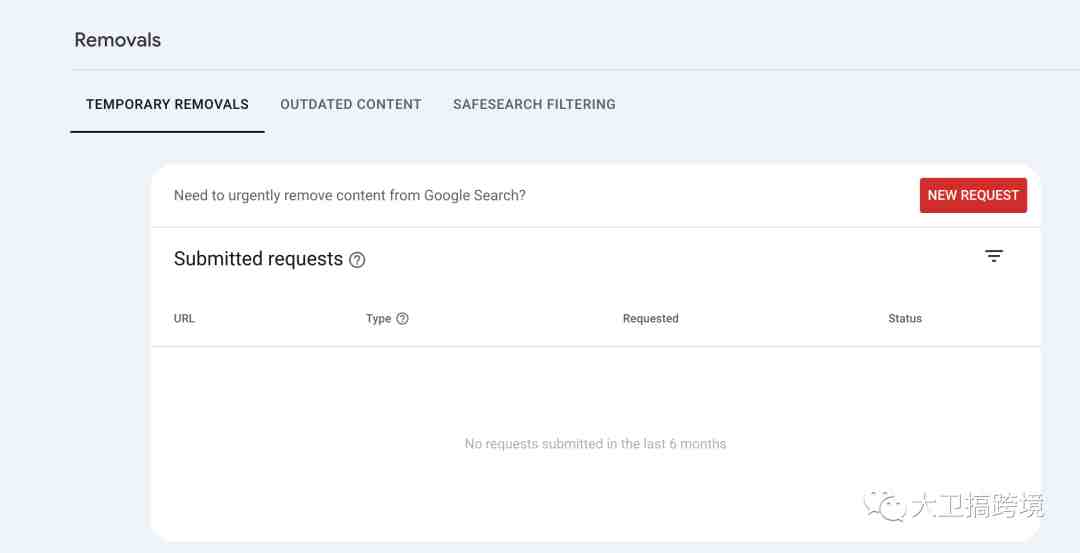Click the Chinese watermark text 大卫搞跨境
This screenshot has height=553, width=1080.
pyautogui.click(x=978, y=506)
